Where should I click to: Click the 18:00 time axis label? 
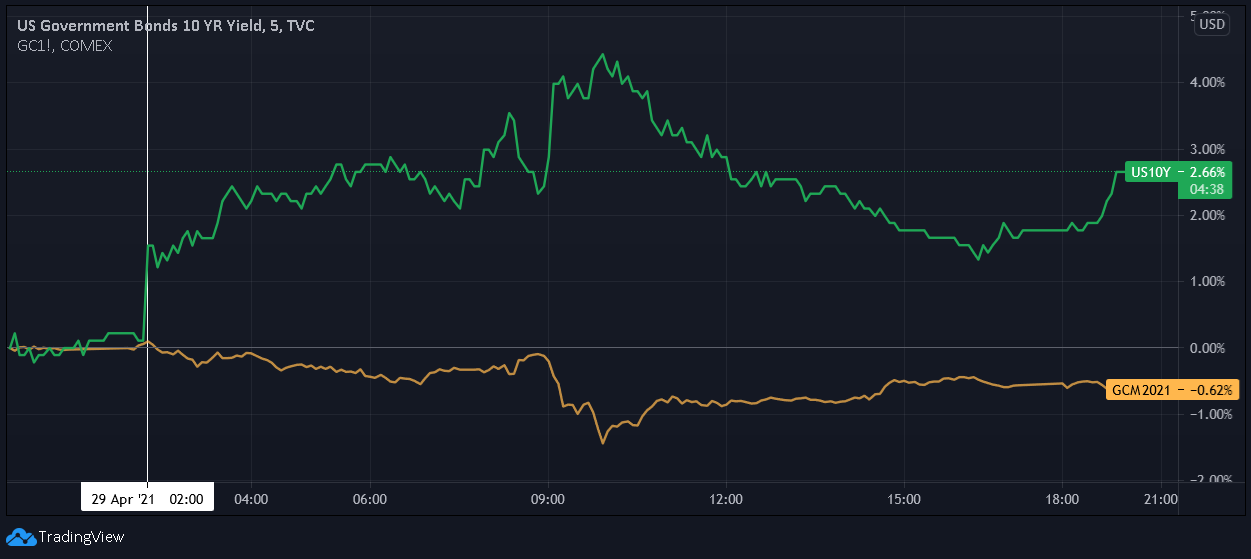pos(1062,498)
